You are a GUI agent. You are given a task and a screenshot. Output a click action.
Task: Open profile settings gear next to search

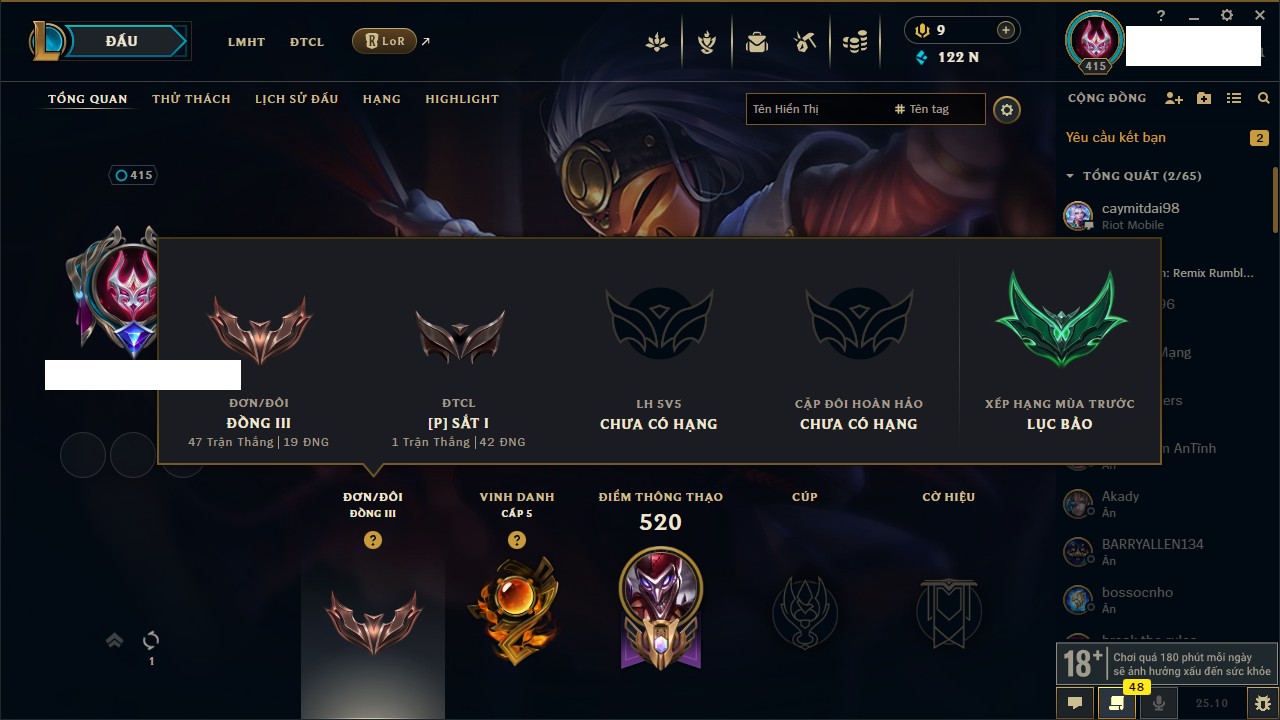pyautogui.click(x=1007, y=109)
